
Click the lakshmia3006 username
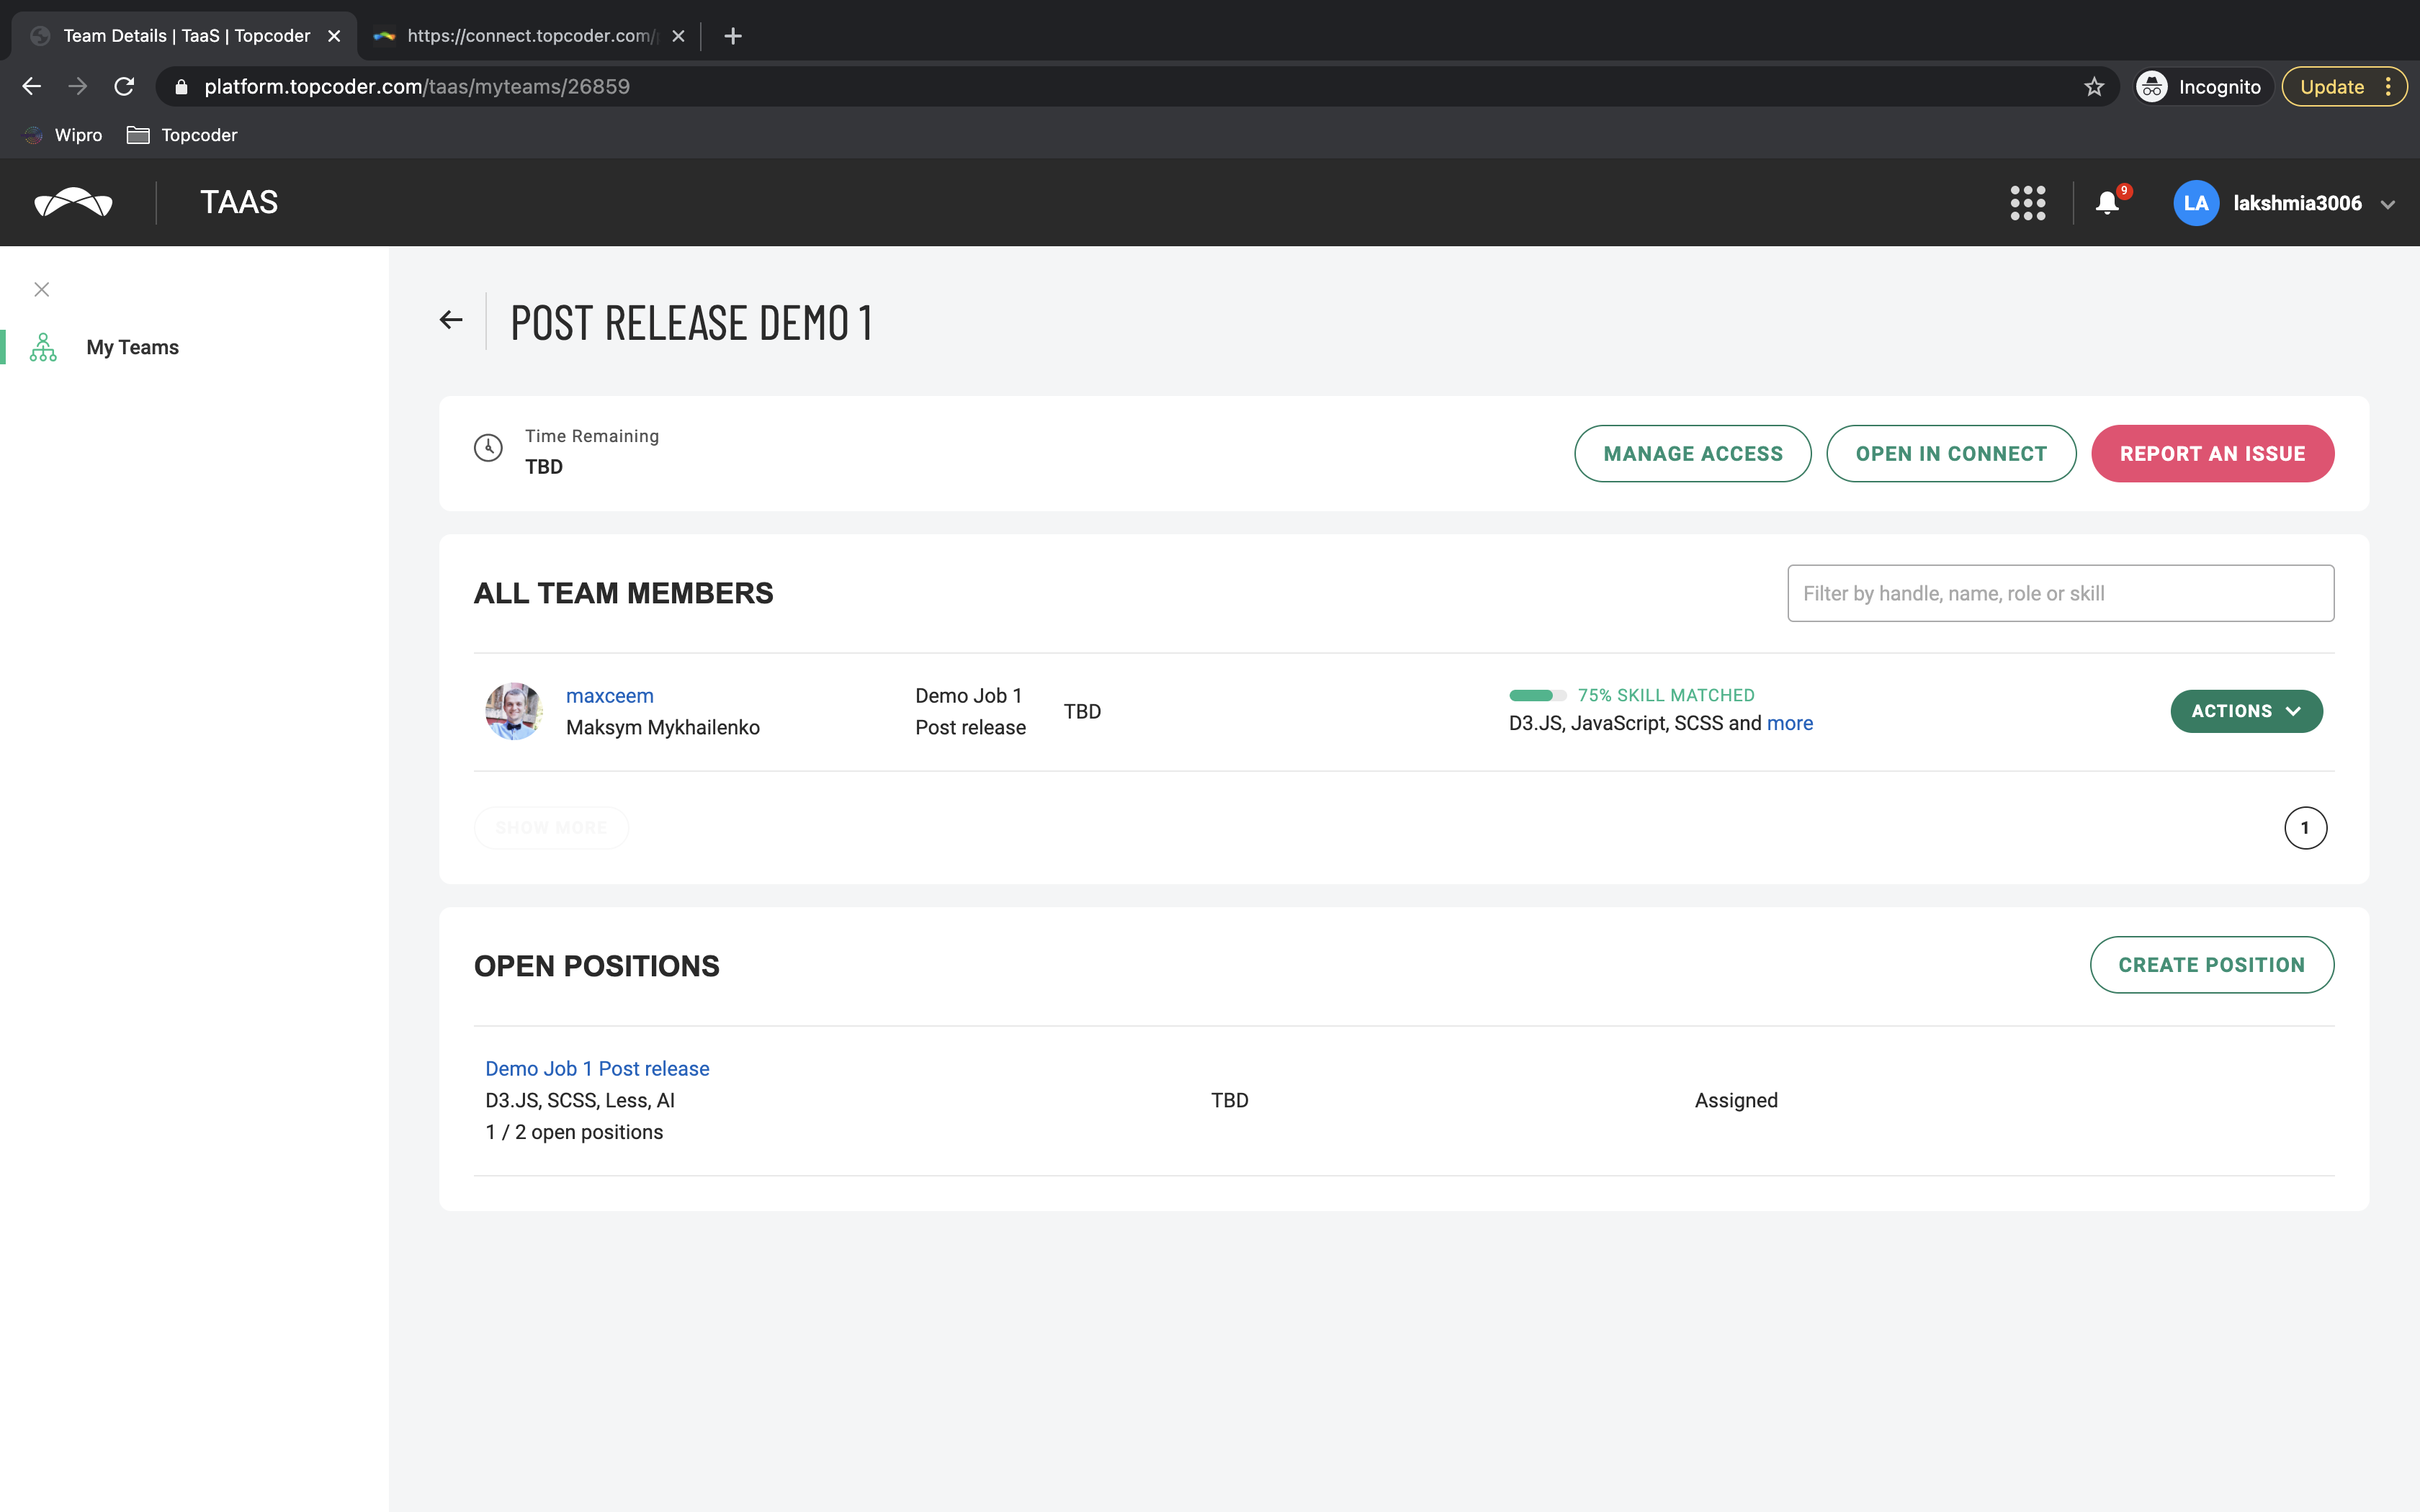(2297, 203)
